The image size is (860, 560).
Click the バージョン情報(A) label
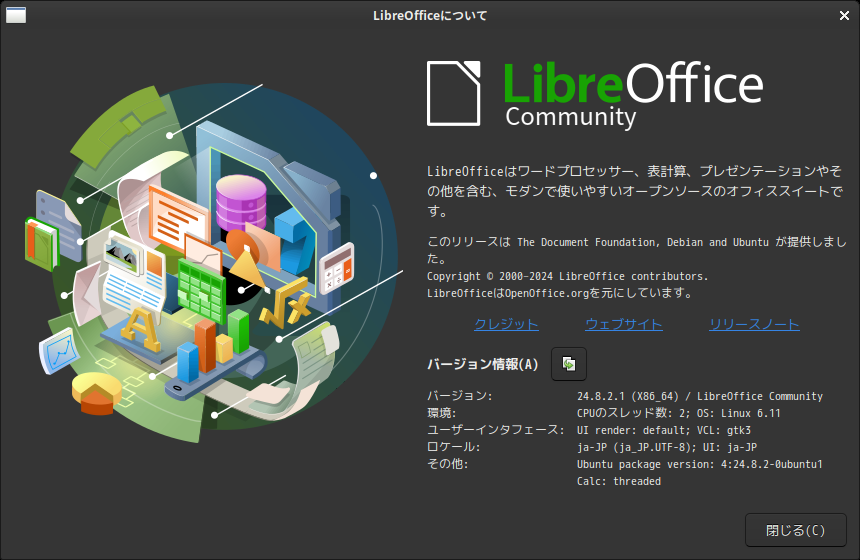click(483, 364)
